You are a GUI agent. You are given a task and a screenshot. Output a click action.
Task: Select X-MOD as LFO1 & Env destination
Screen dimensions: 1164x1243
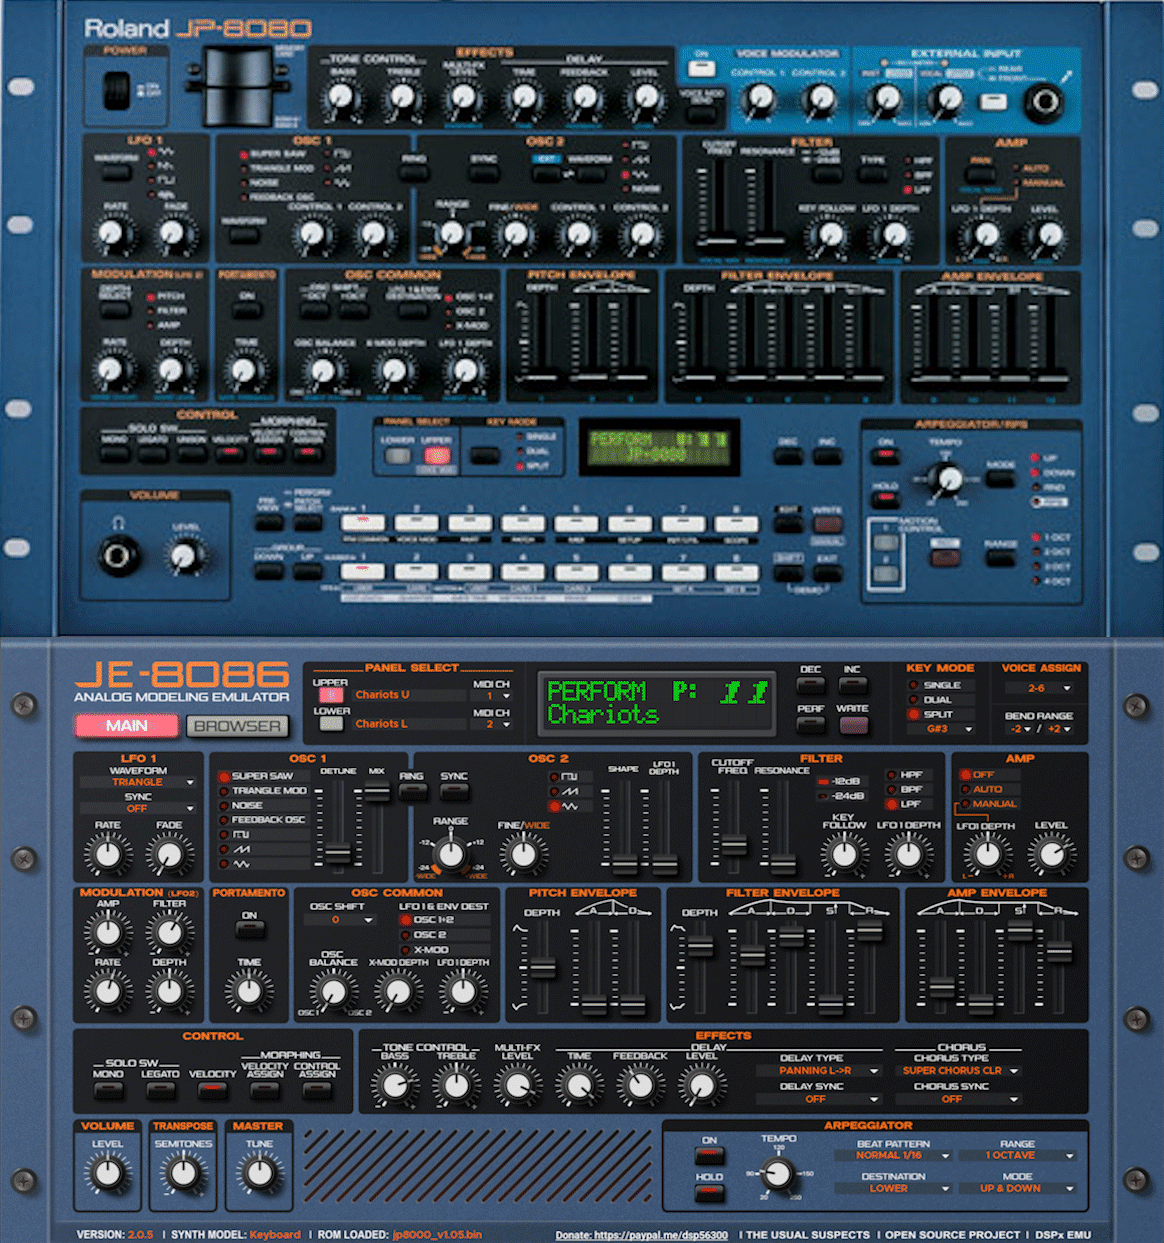(444, 950)
